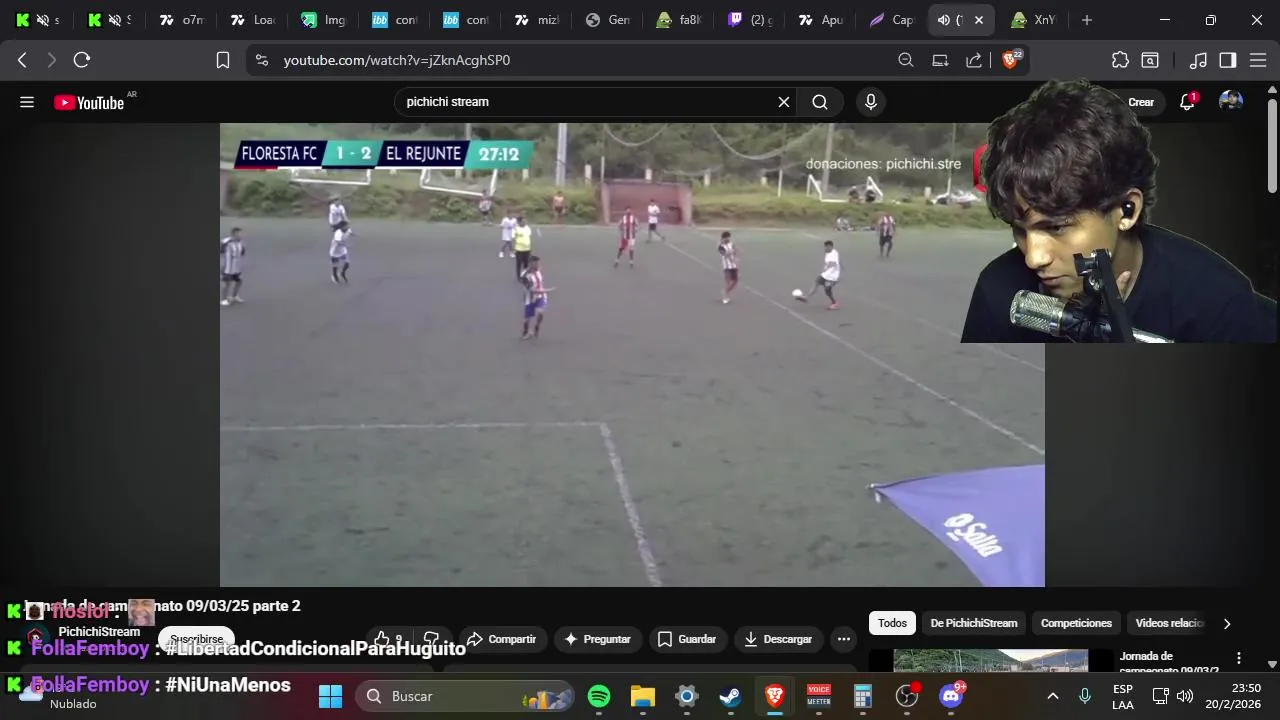The height and width of the screenshot is (720, 1280).
Task: Open the volume control in tray
Action: click(x=1185, y=696)
